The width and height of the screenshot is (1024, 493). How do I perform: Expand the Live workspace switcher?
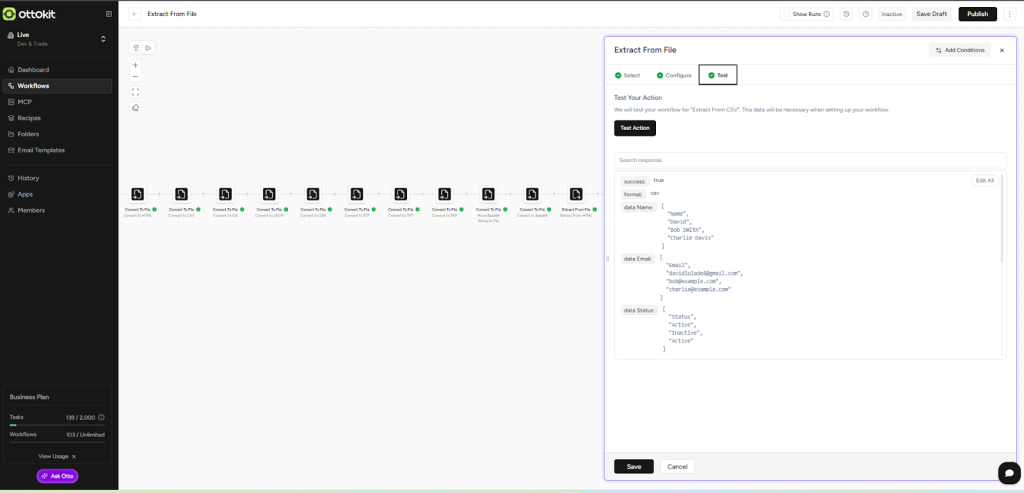coord(103,39)
